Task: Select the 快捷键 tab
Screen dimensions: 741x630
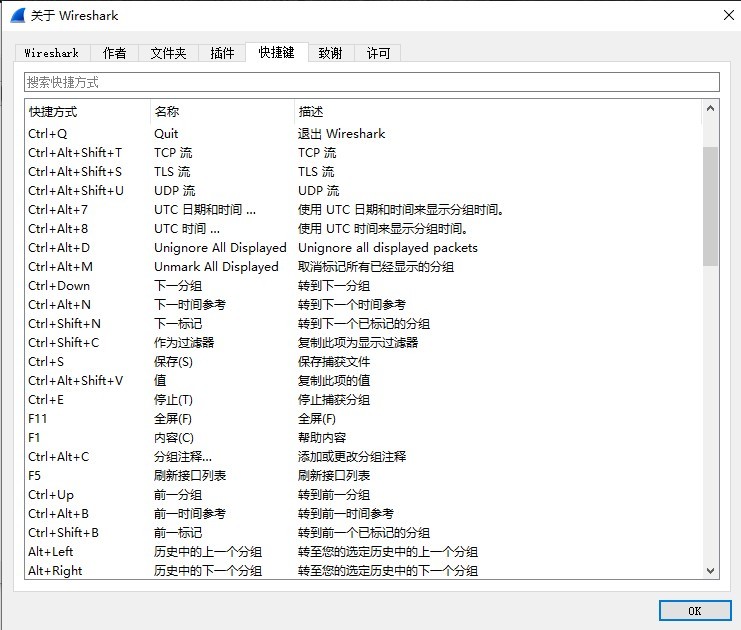Action: pos(276,52)
